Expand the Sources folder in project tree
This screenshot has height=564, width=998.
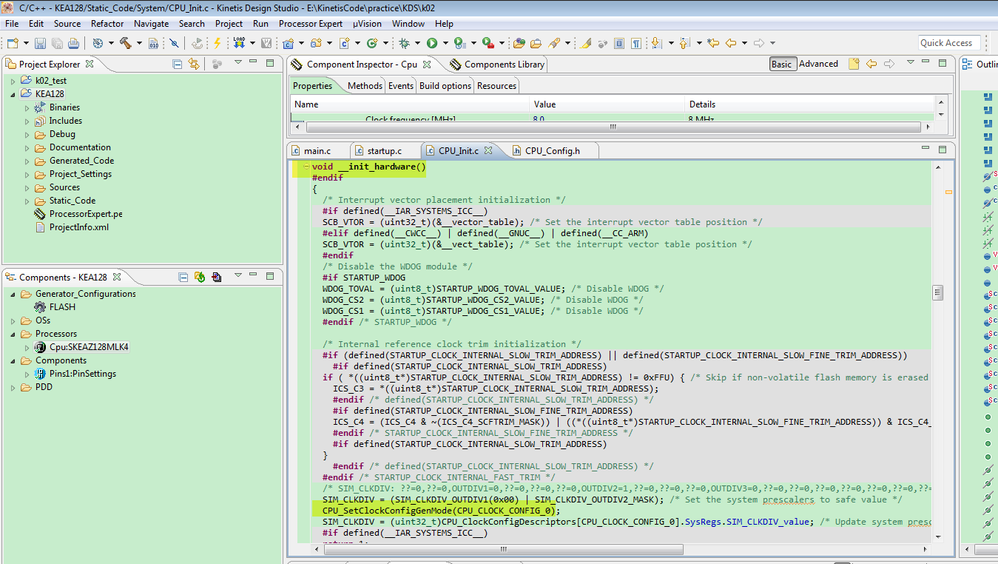coord(28,187)
